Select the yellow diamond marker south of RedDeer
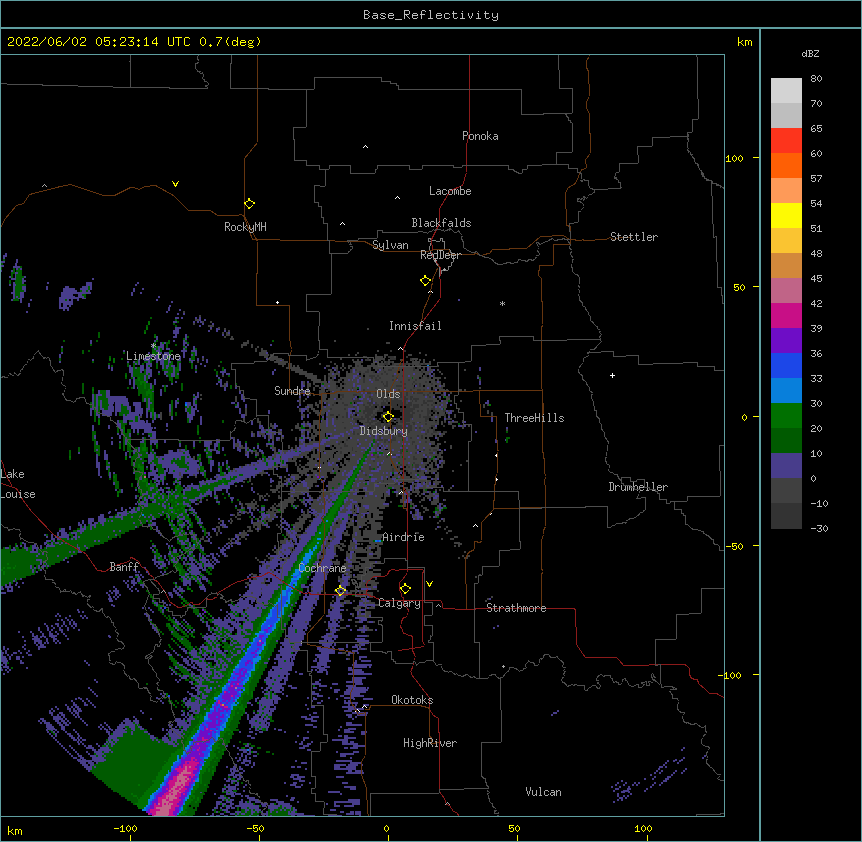 (x=426, y=281)
